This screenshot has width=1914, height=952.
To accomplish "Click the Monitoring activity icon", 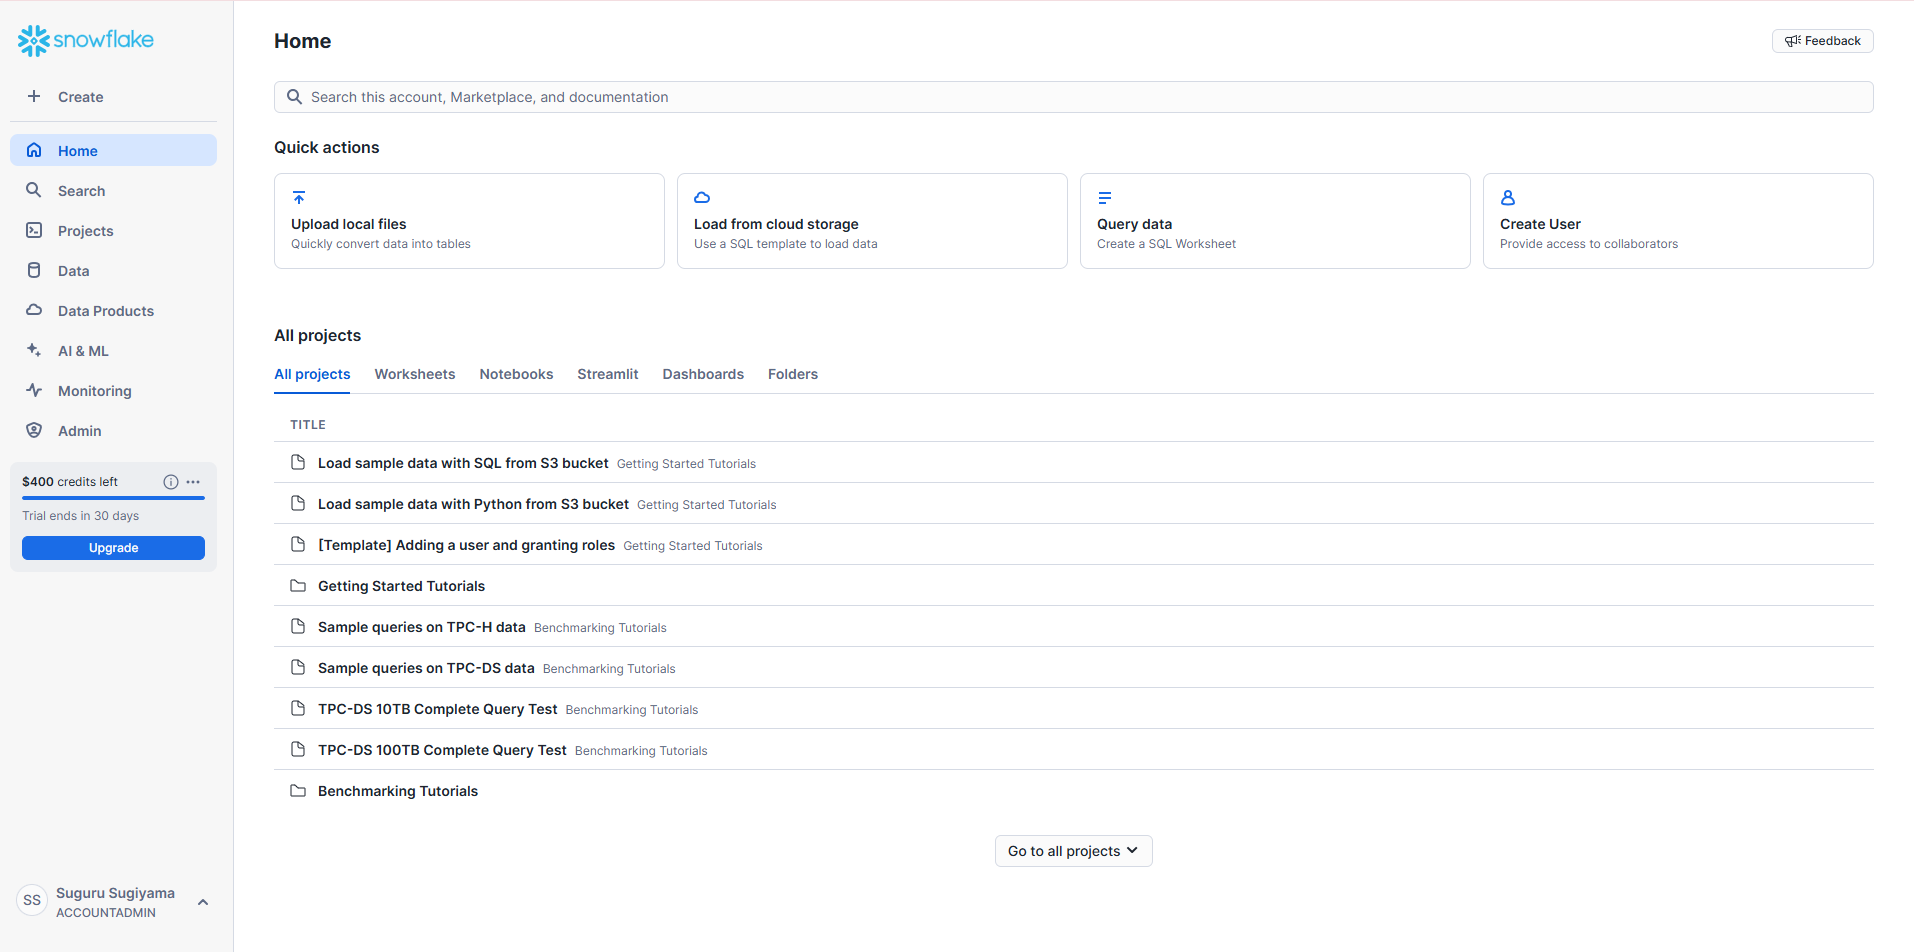I will click(x=34, y=390).
